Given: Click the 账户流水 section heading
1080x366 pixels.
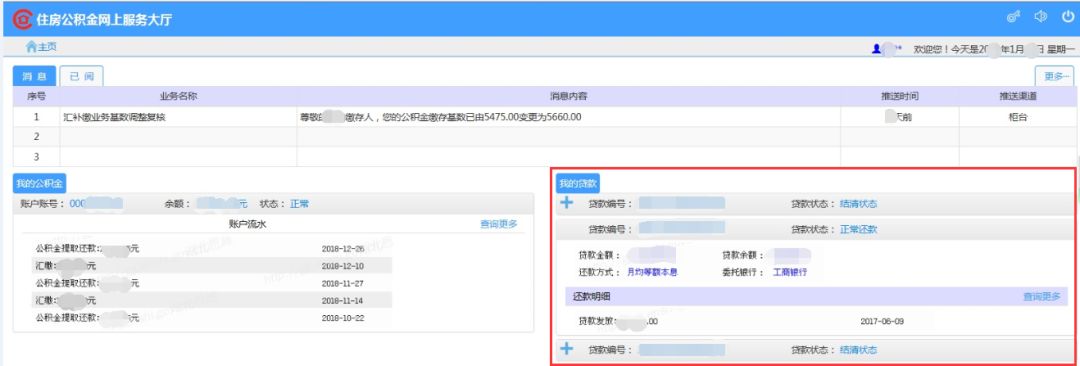Looking at the screenshot, I should (247, 223).
